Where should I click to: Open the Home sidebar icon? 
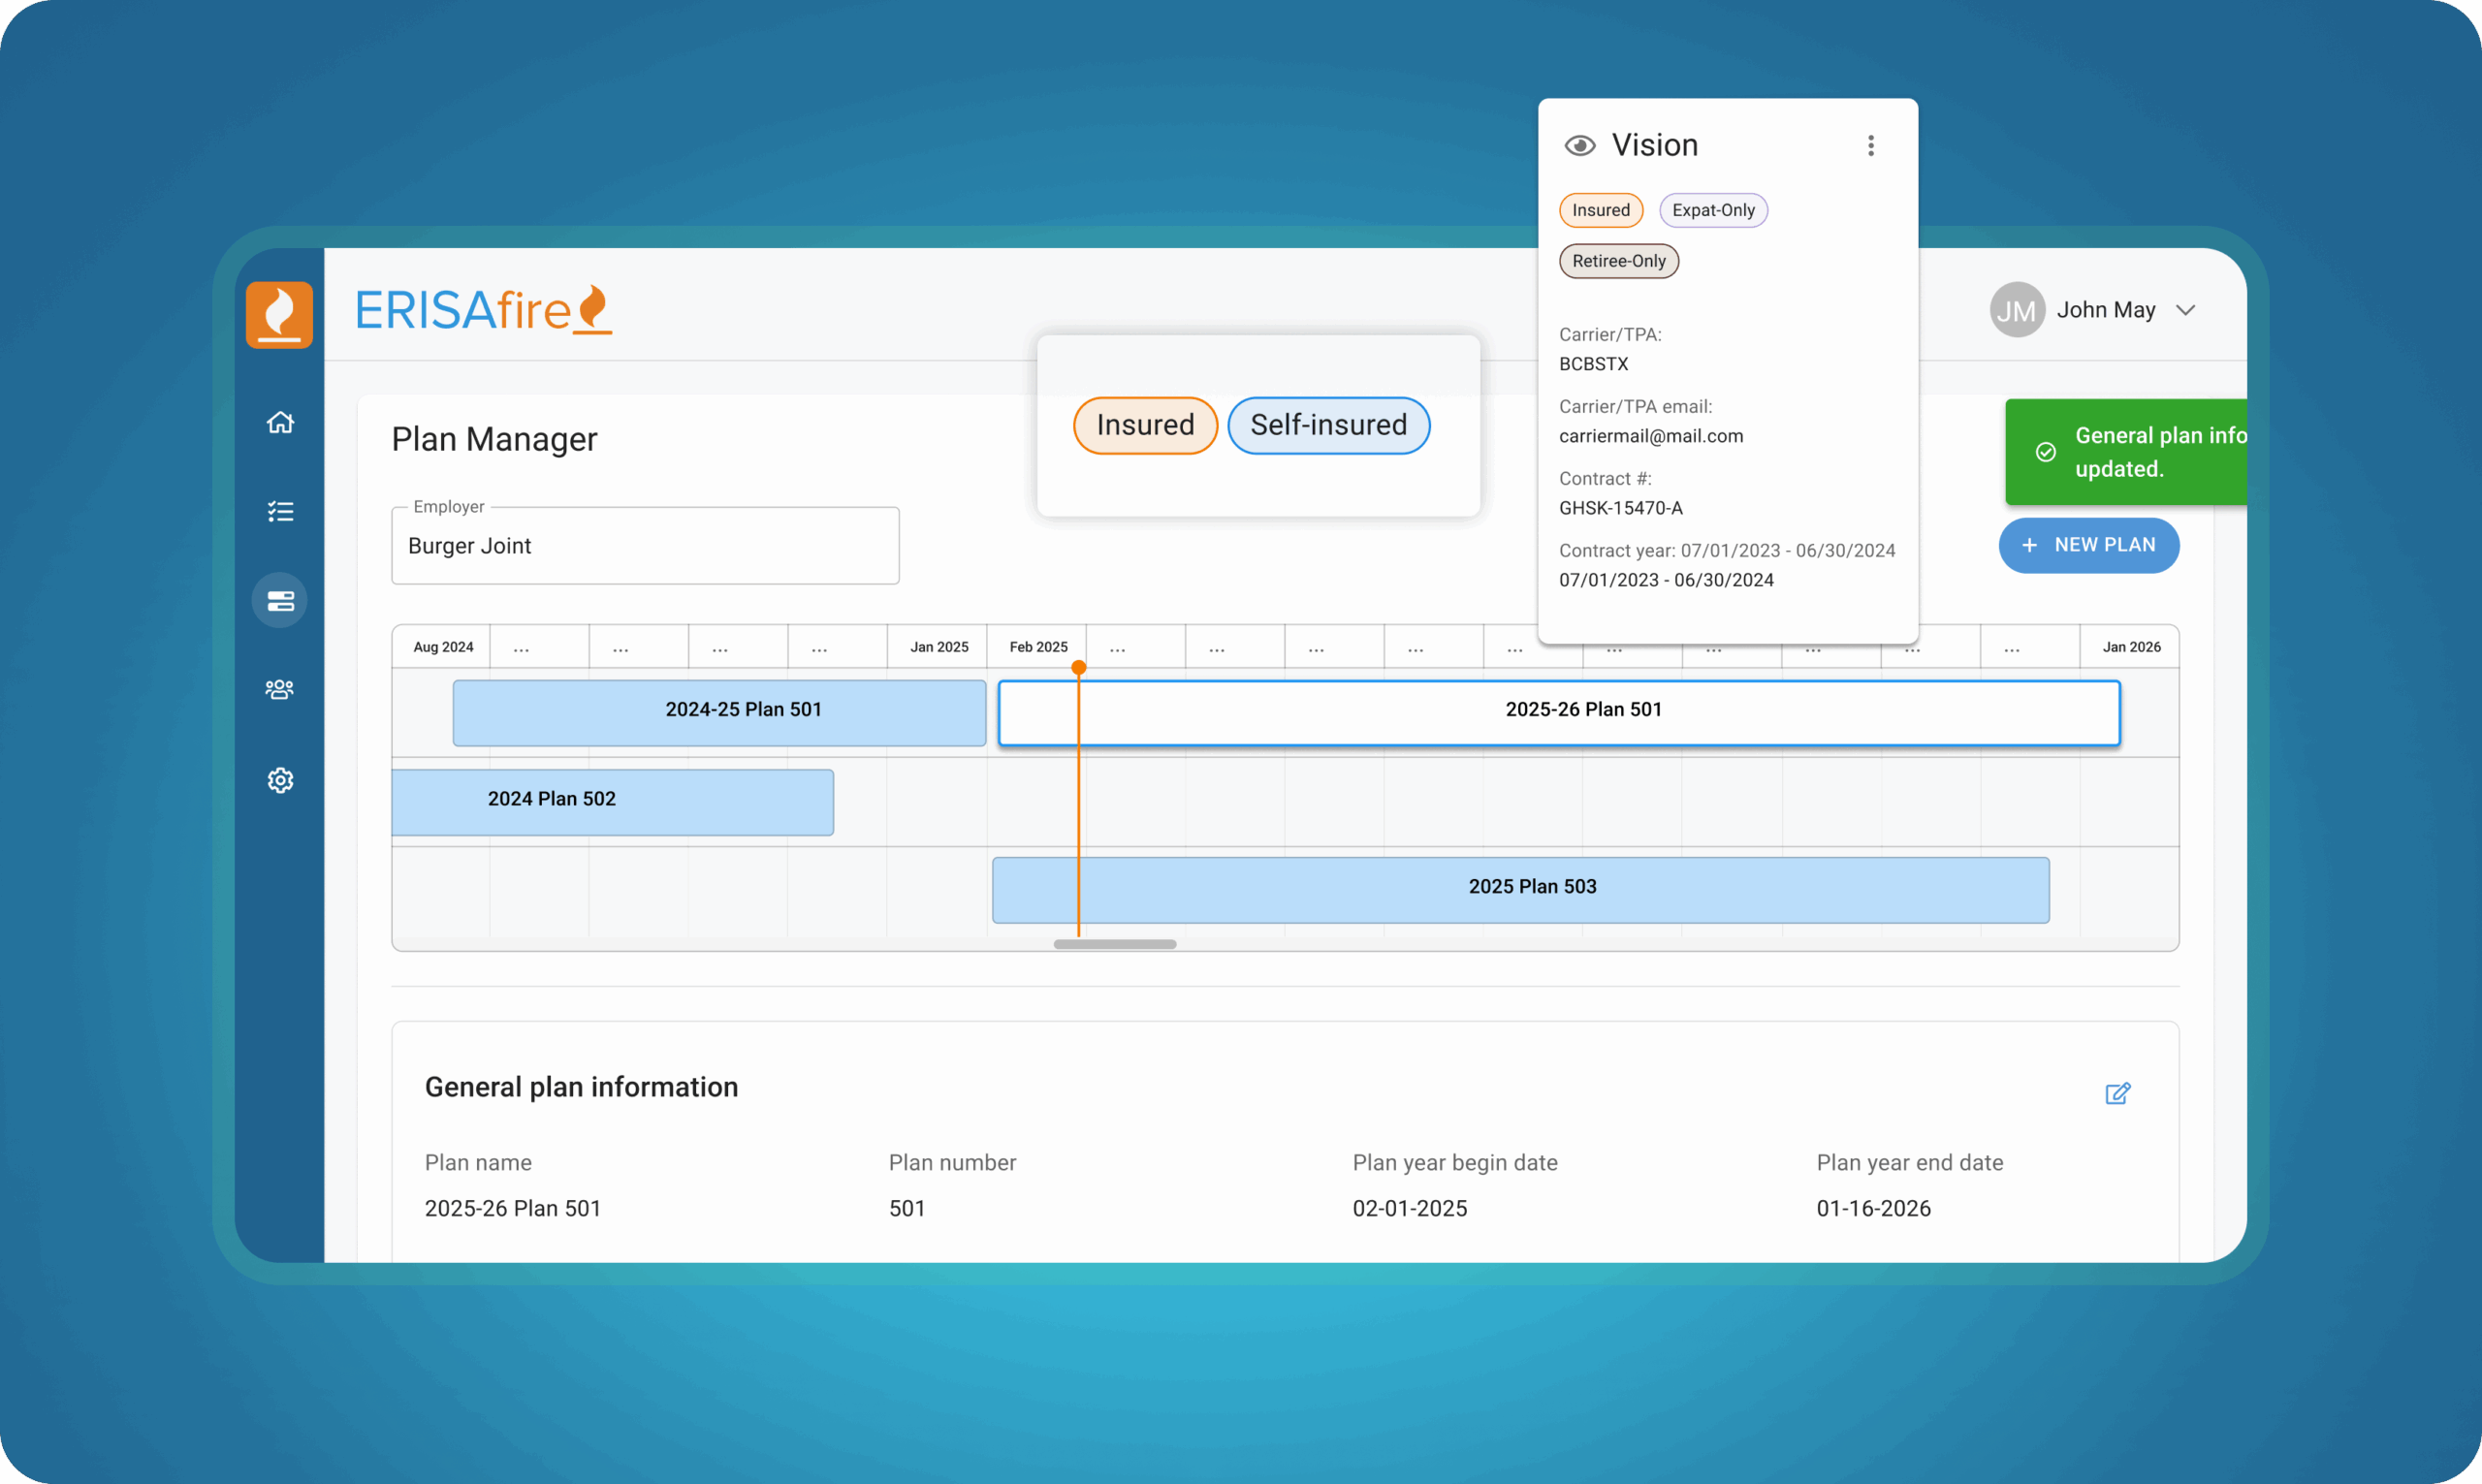click(x=280, y=422)
